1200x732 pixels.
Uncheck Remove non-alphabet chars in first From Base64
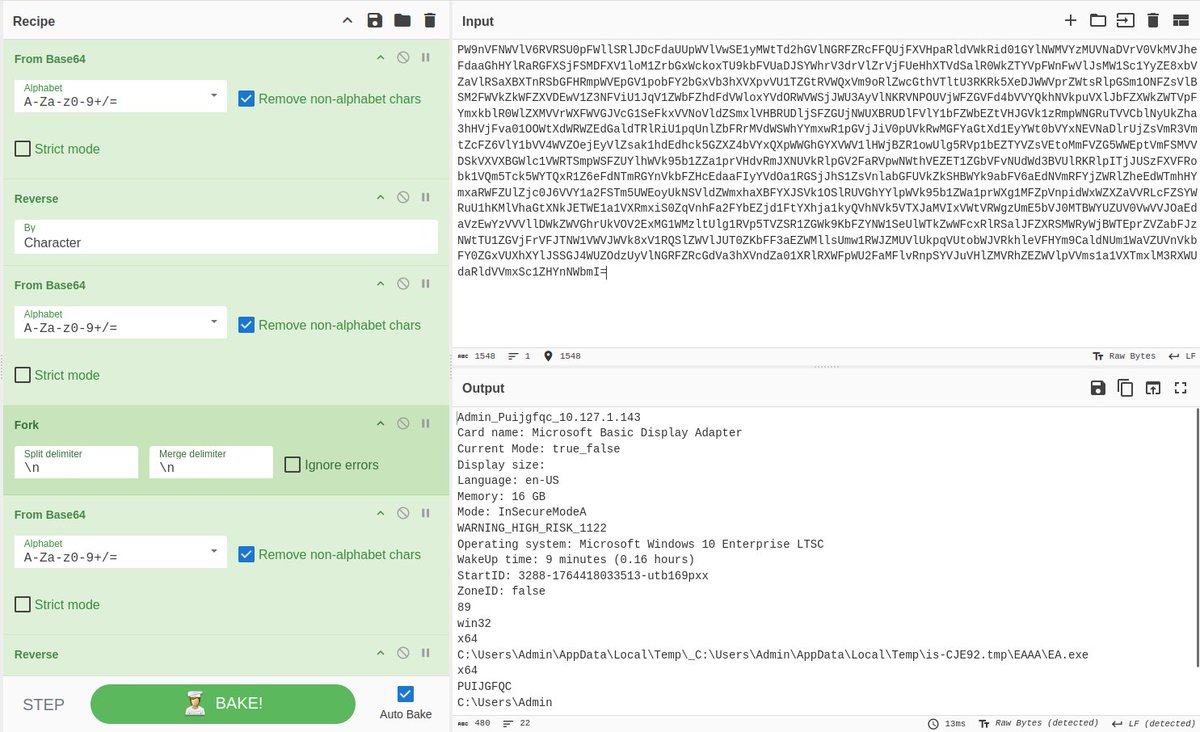tap(245, 99)
